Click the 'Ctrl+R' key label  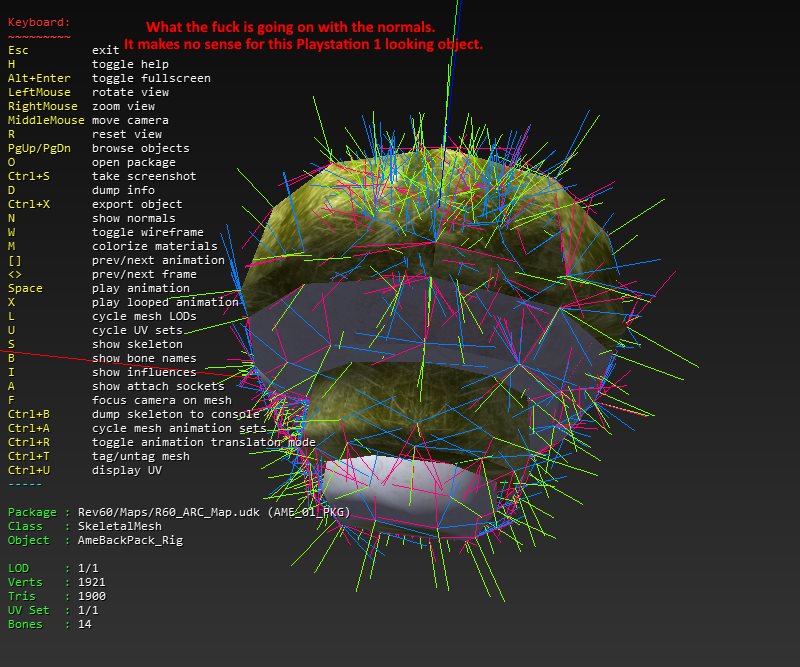(29, 442)
